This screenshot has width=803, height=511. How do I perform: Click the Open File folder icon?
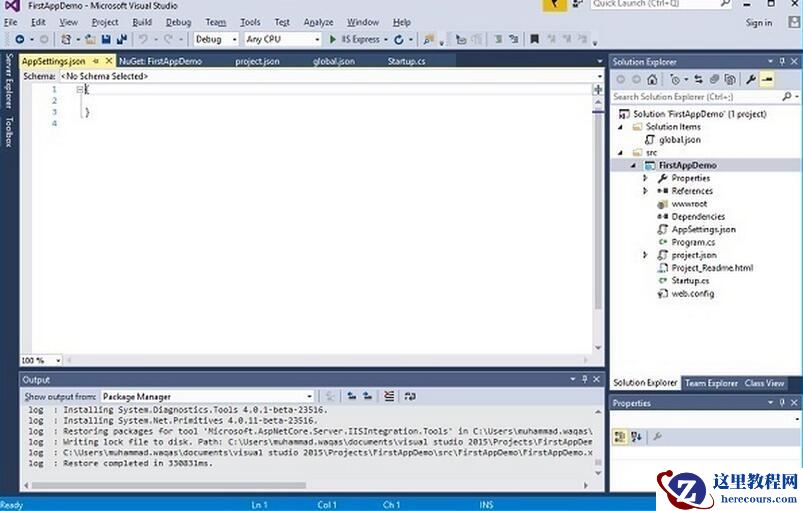(90, 39)
